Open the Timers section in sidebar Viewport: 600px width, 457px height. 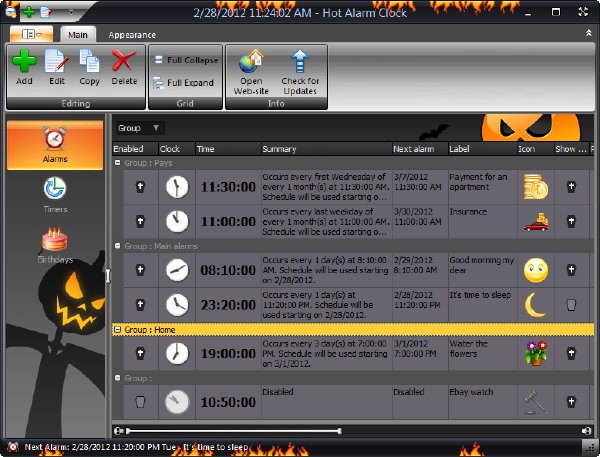[55, 194]
